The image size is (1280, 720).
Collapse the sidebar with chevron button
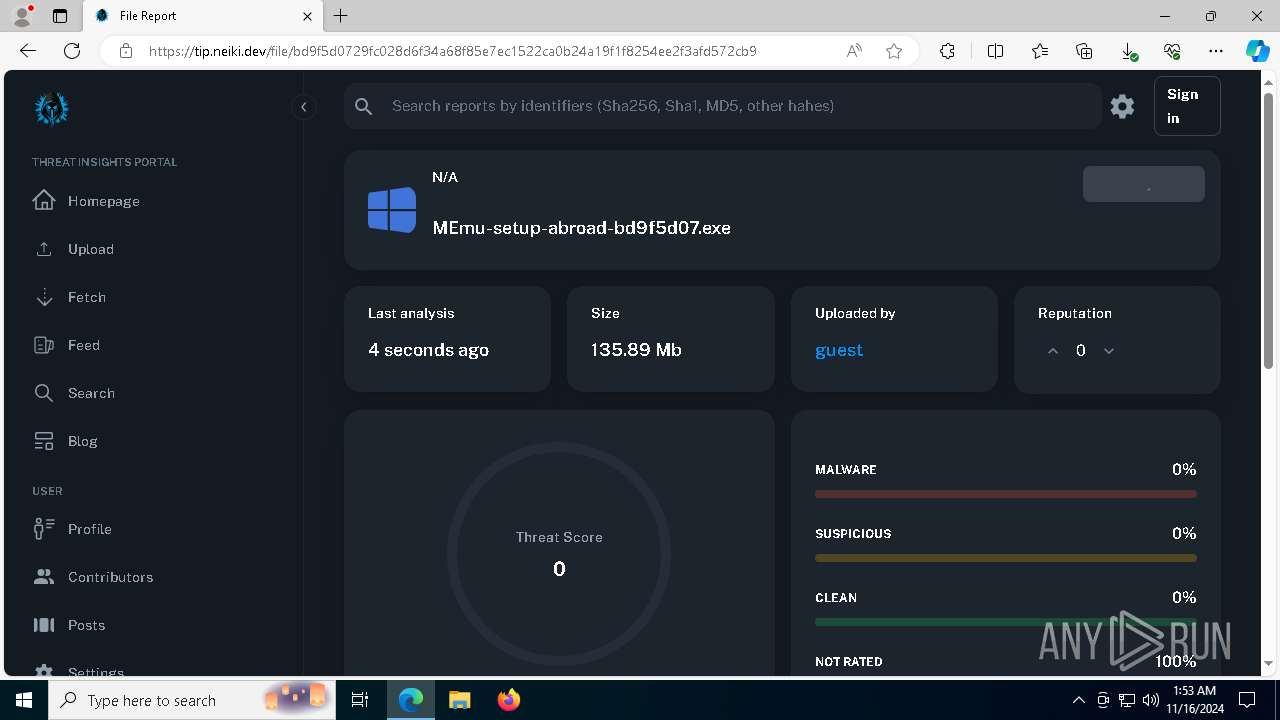pyautogui.click(x=303, y=107)
